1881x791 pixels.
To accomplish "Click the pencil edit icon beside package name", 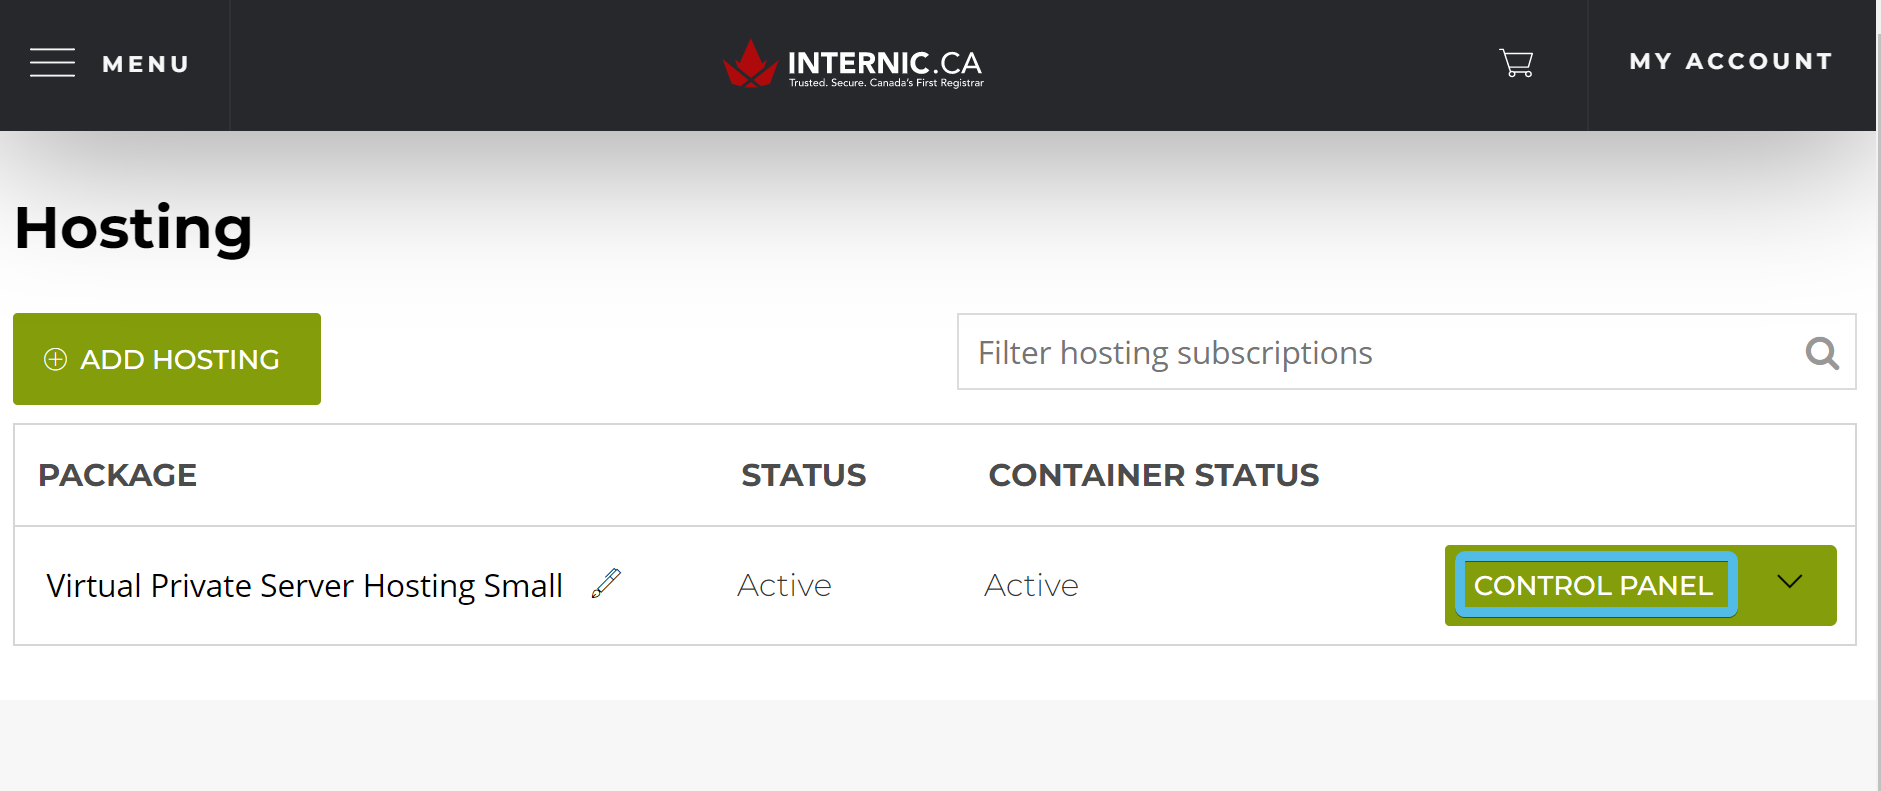I will point(606,583).
